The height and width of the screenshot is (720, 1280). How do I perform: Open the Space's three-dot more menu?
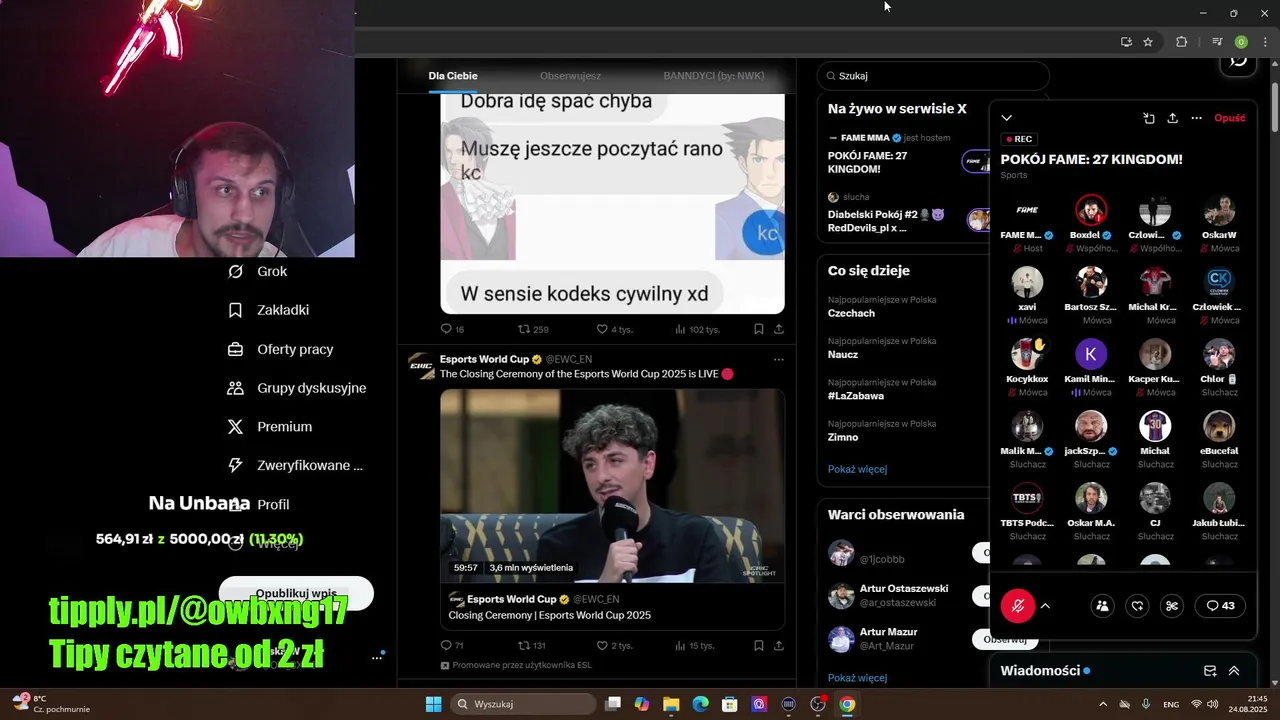pos(1196,118)
